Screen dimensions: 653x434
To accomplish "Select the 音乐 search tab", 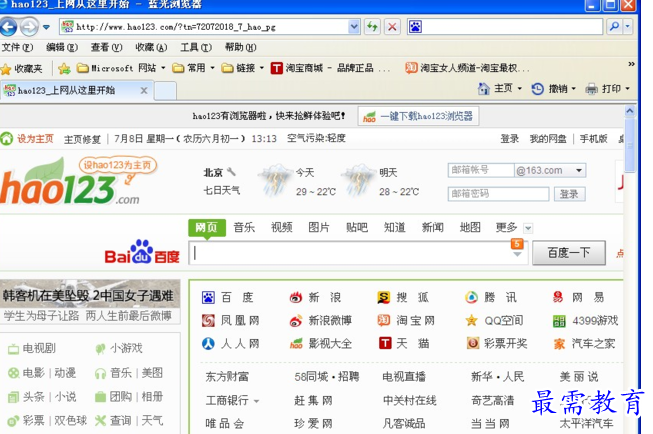I will 244,227.
